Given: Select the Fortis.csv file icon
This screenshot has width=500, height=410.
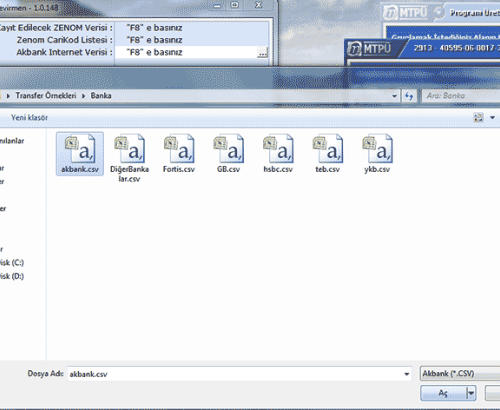Looking at the screenshot, I should [x=179, y=149].
